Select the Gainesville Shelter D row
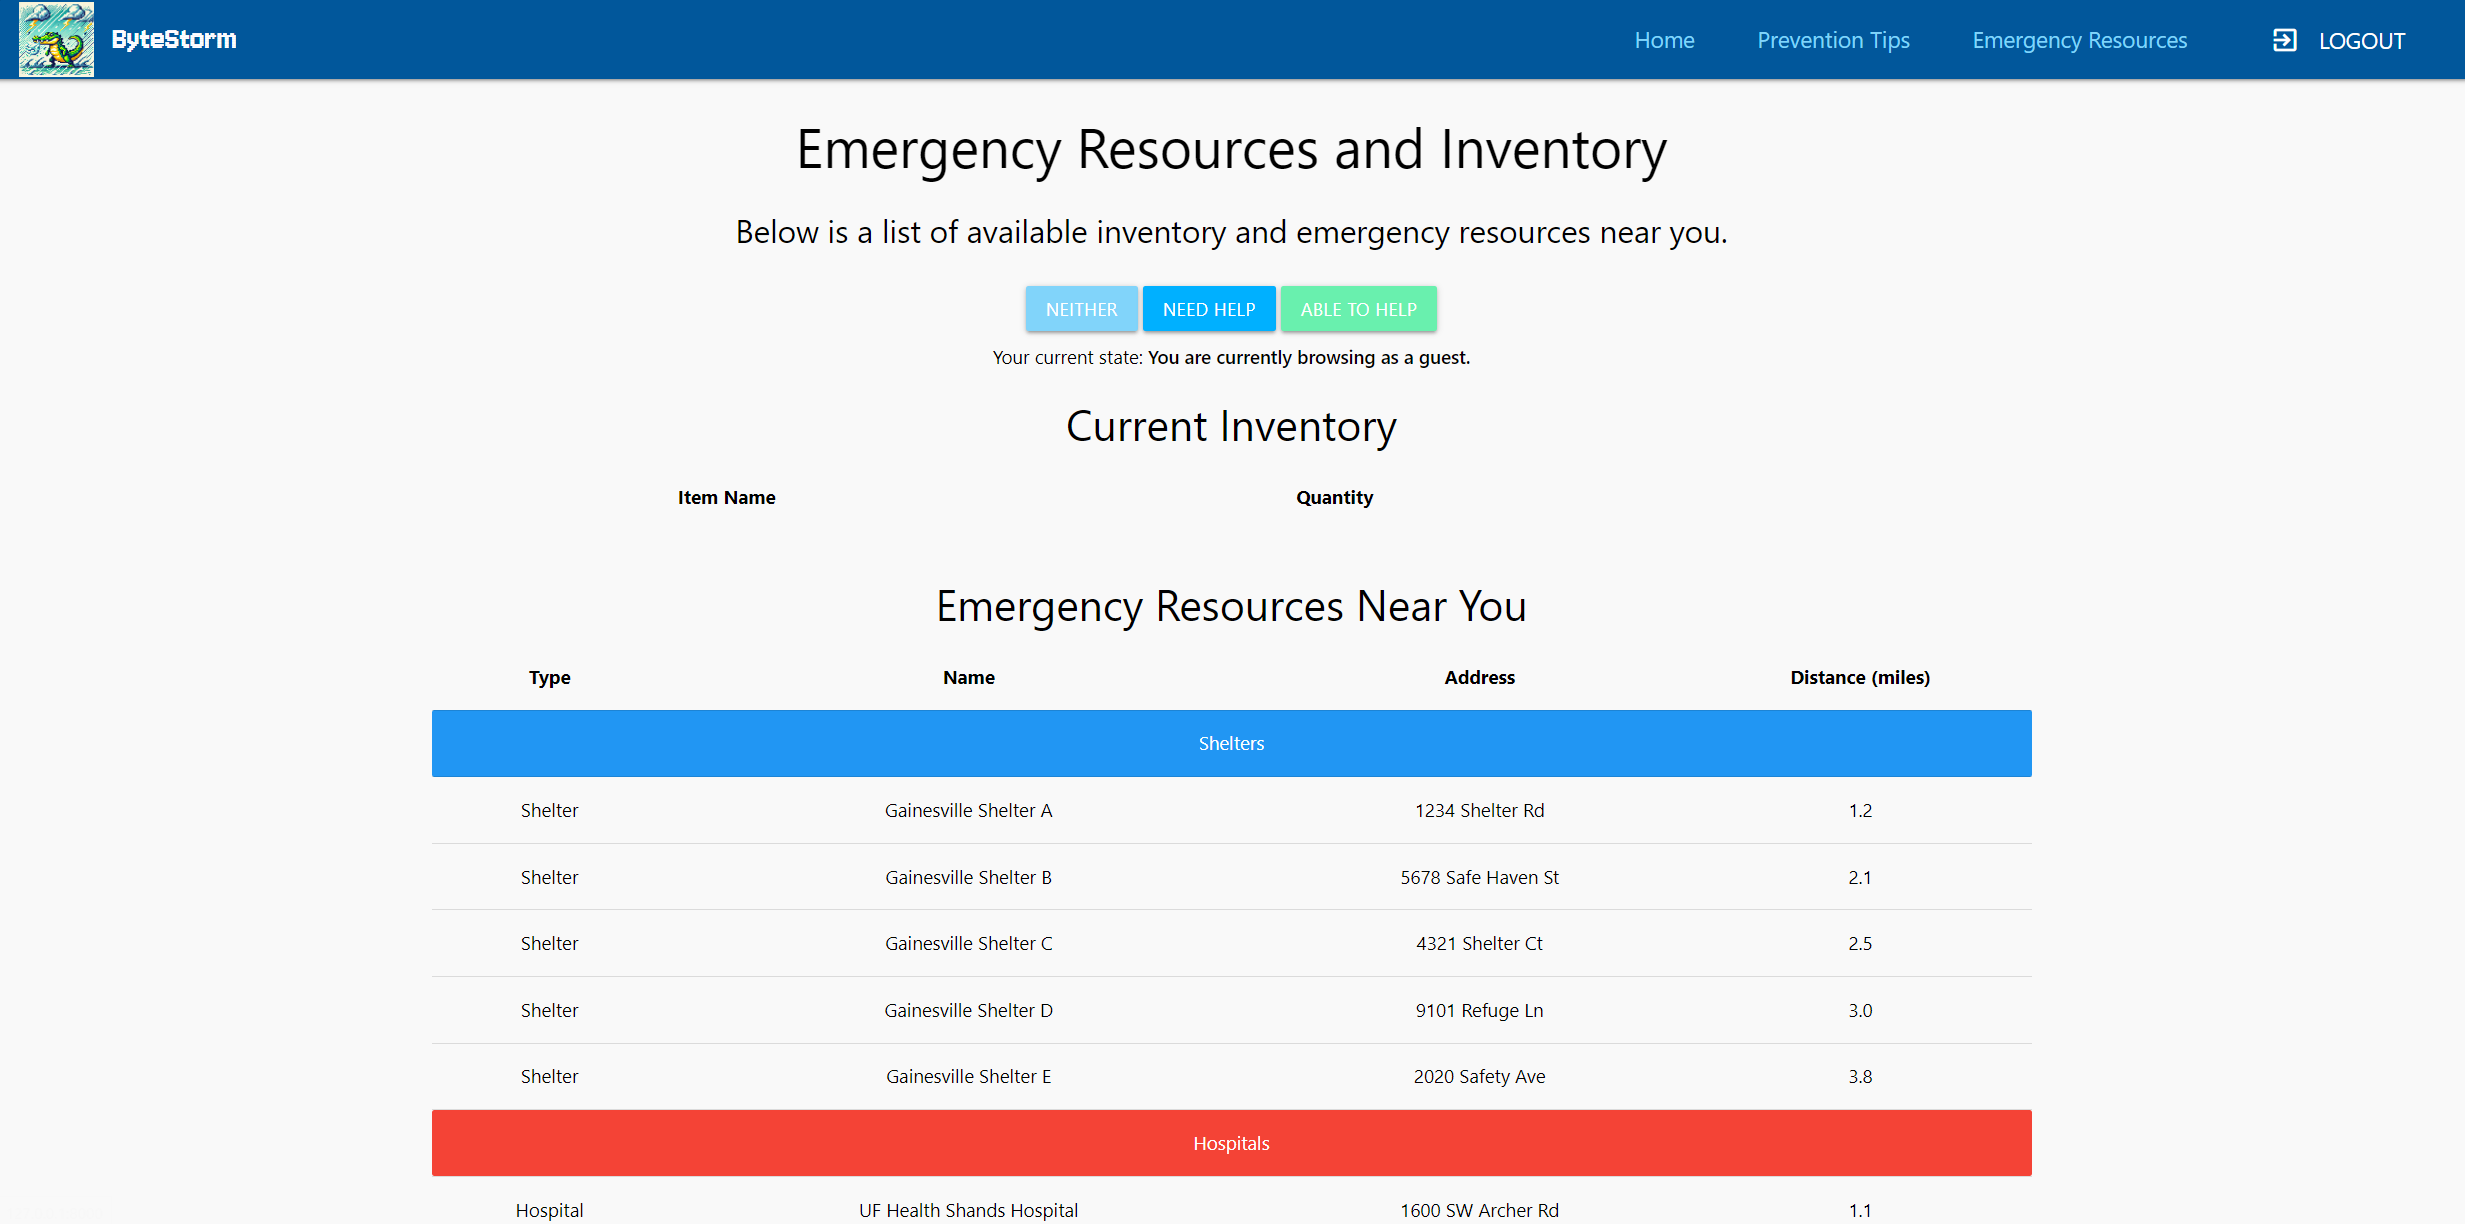Screen dimensions: 2465x1224 (x=968, y=1010)
